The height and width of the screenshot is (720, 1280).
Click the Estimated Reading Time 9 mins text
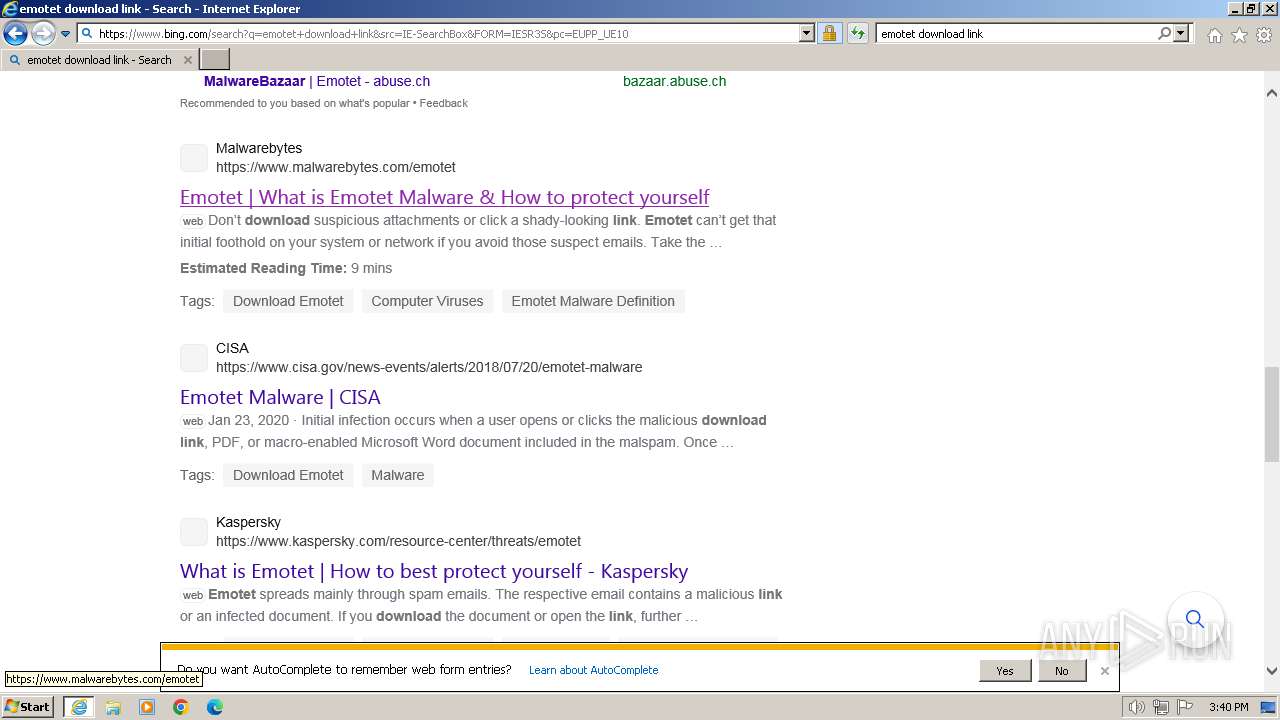[286, 268]
